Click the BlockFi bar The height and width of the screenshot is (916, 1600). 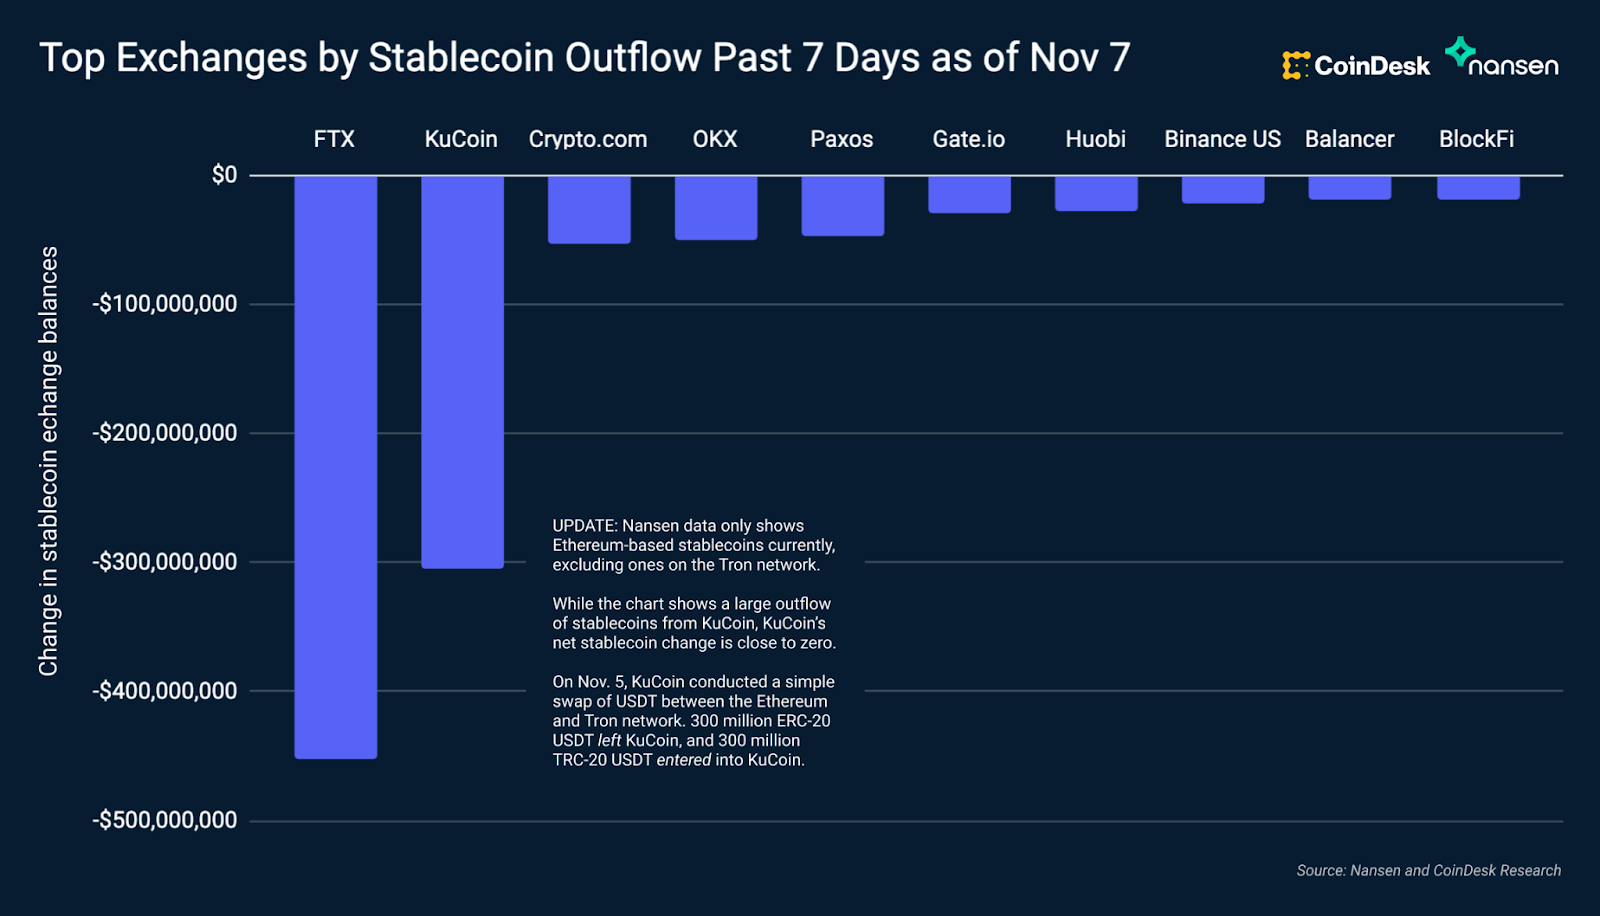click(1479, 188)
